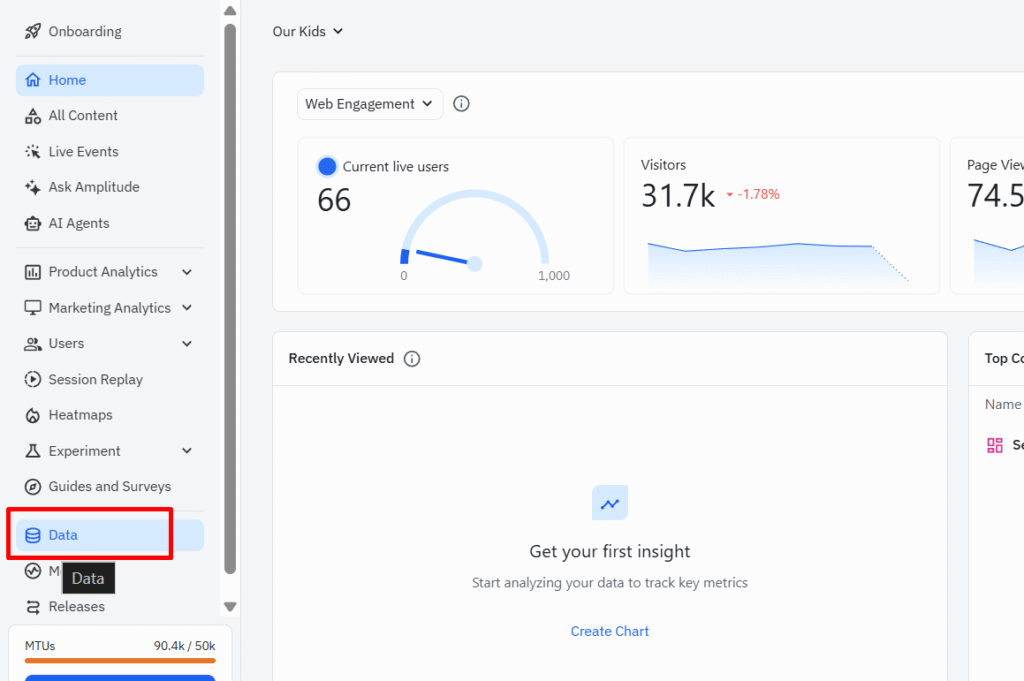This screenshot has height=681, width=1024.
Task: Expand the Users submenu chevron
Action: 187,344
